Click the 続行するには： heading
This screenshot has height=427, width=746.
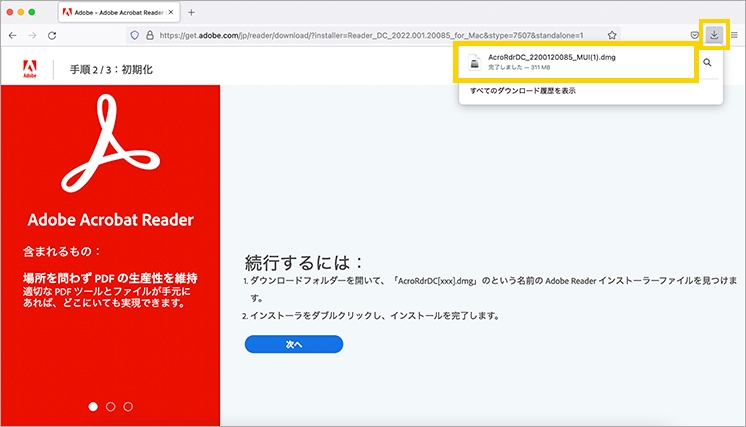[304, 262]
